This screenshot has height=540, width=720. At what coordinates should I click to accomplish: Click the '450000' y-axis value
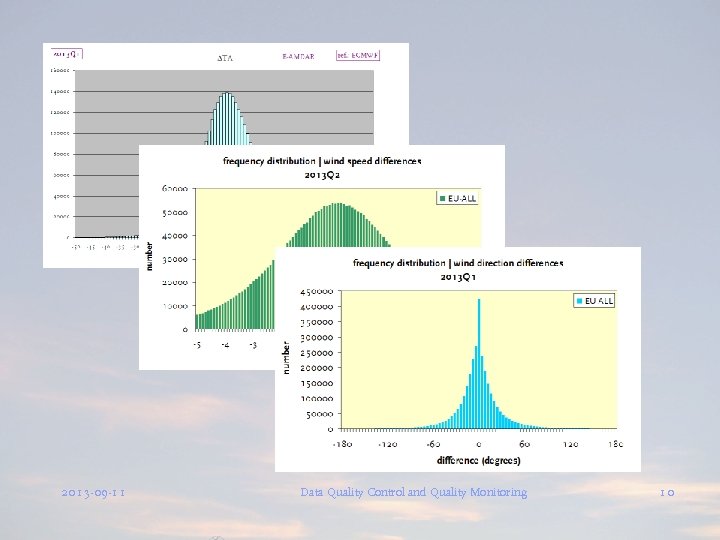pos(316,291)
